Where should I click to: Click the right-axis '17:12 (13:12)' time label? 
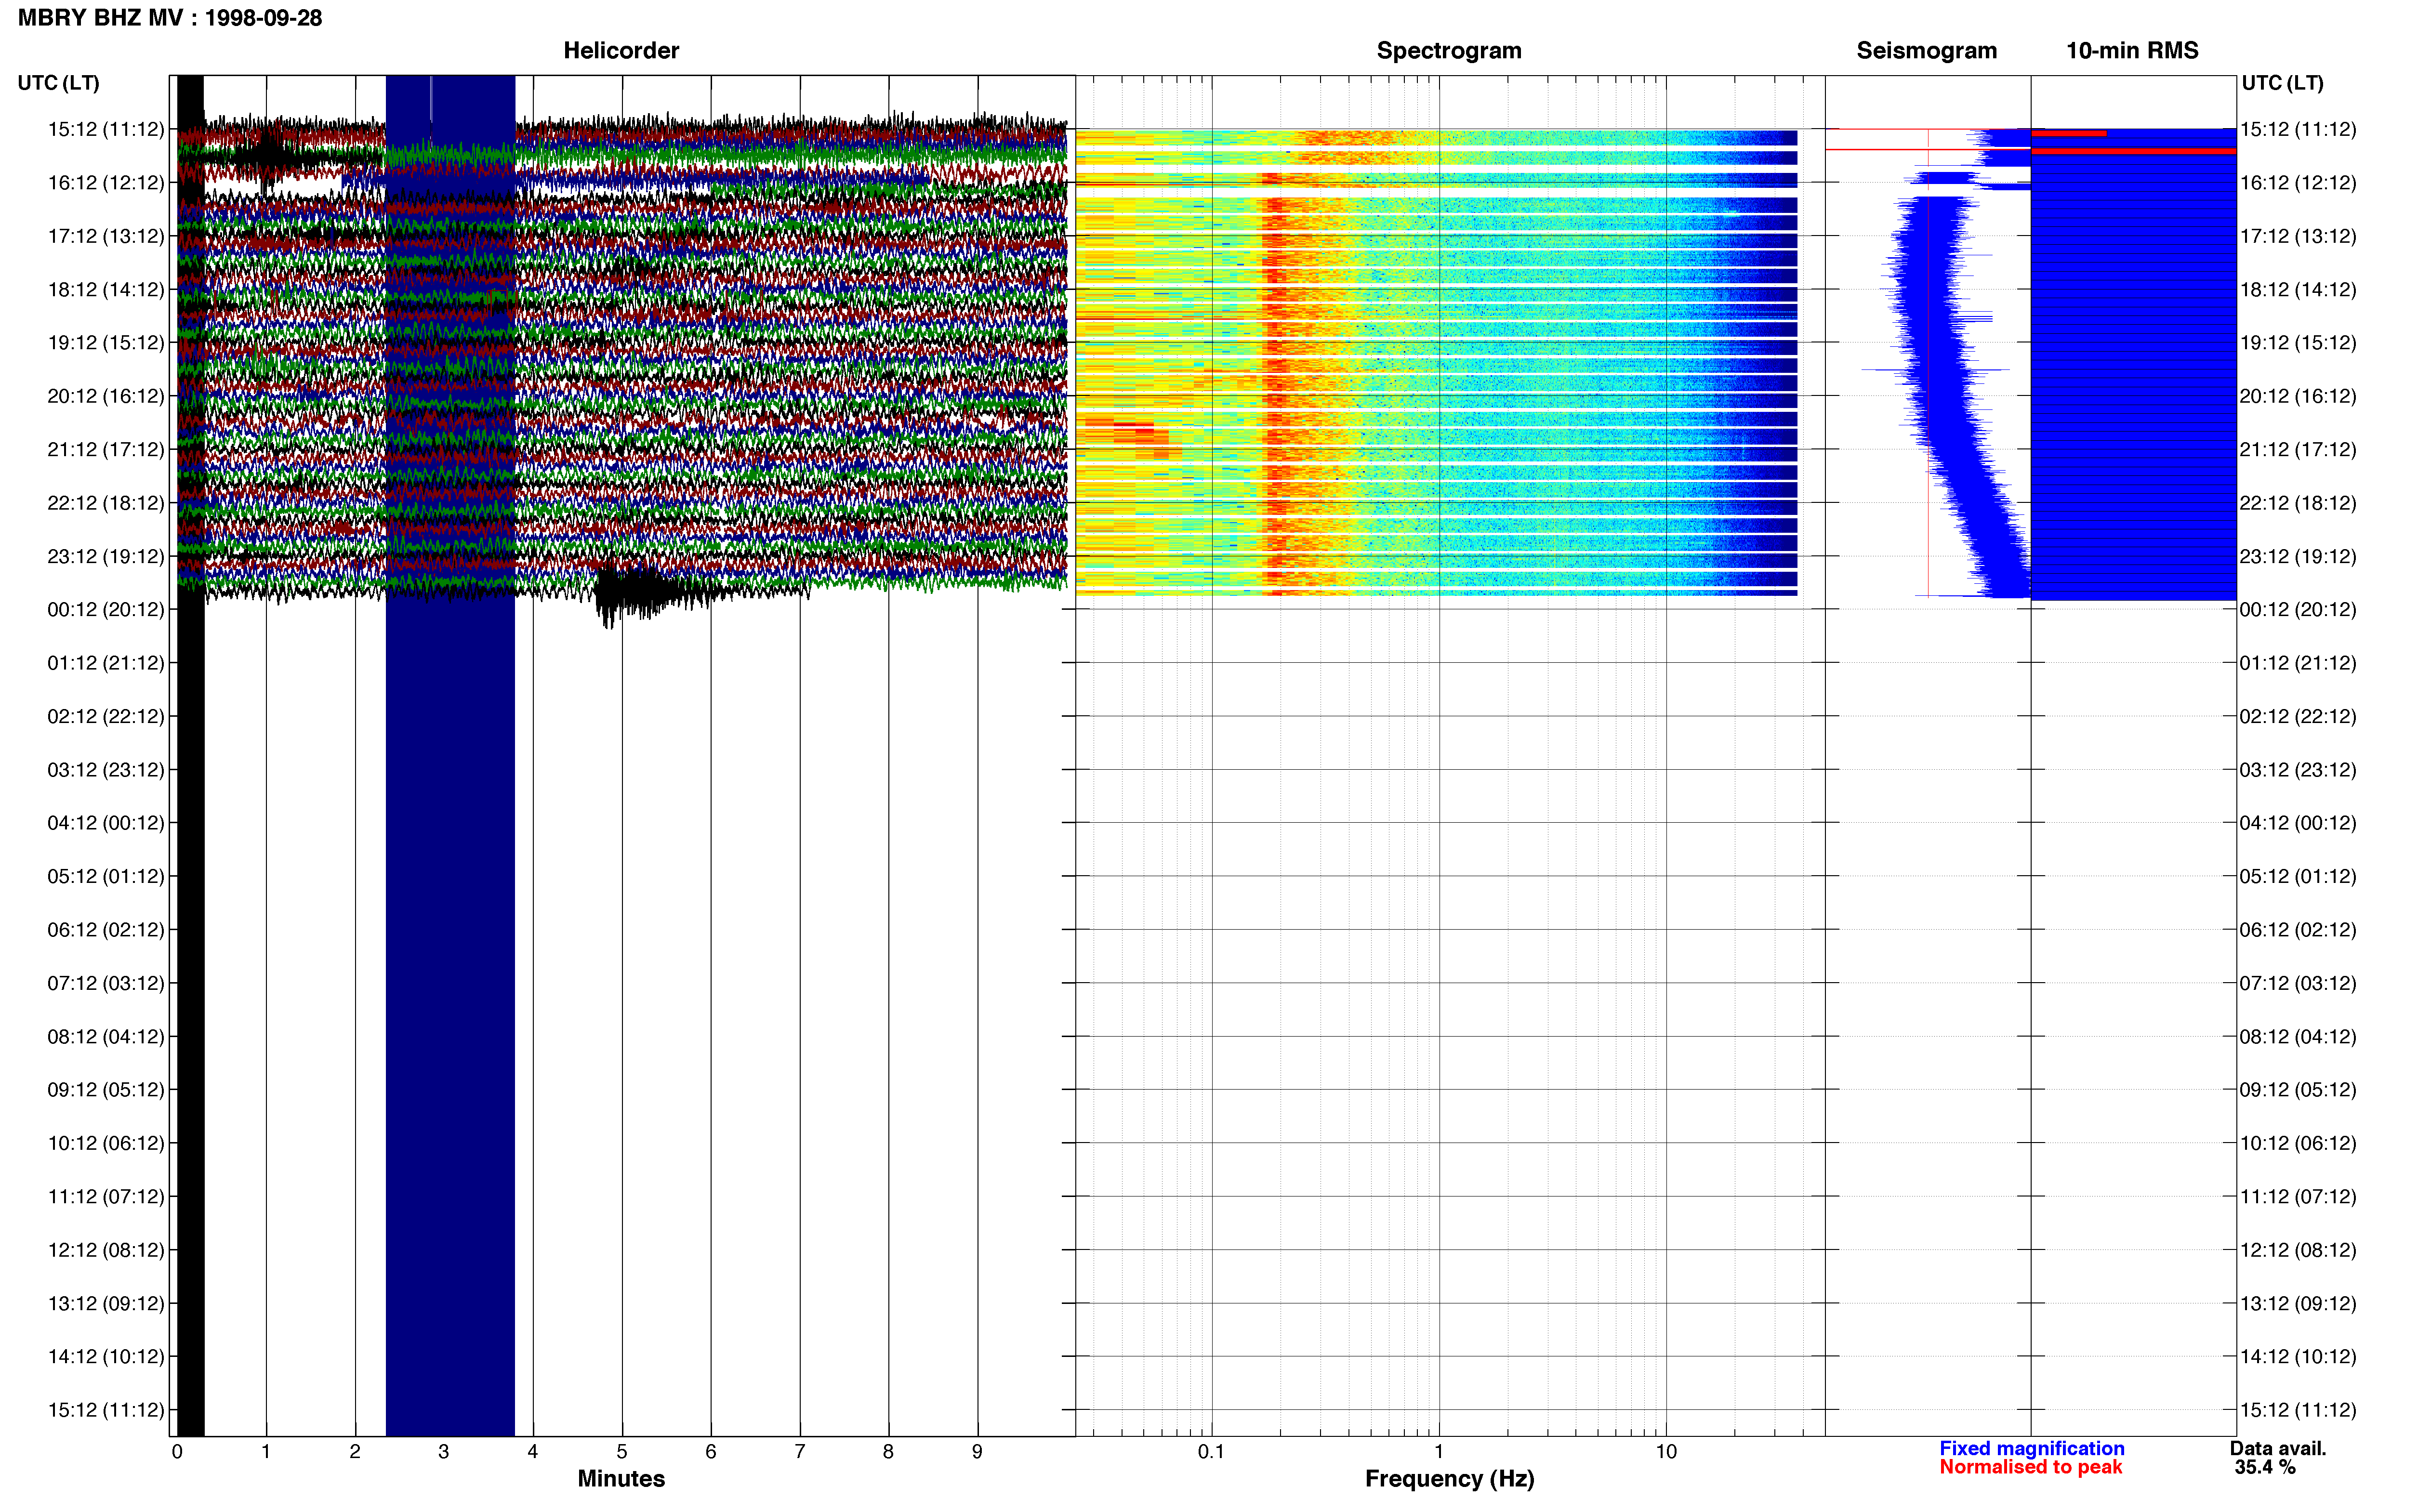click(2298, 236)
